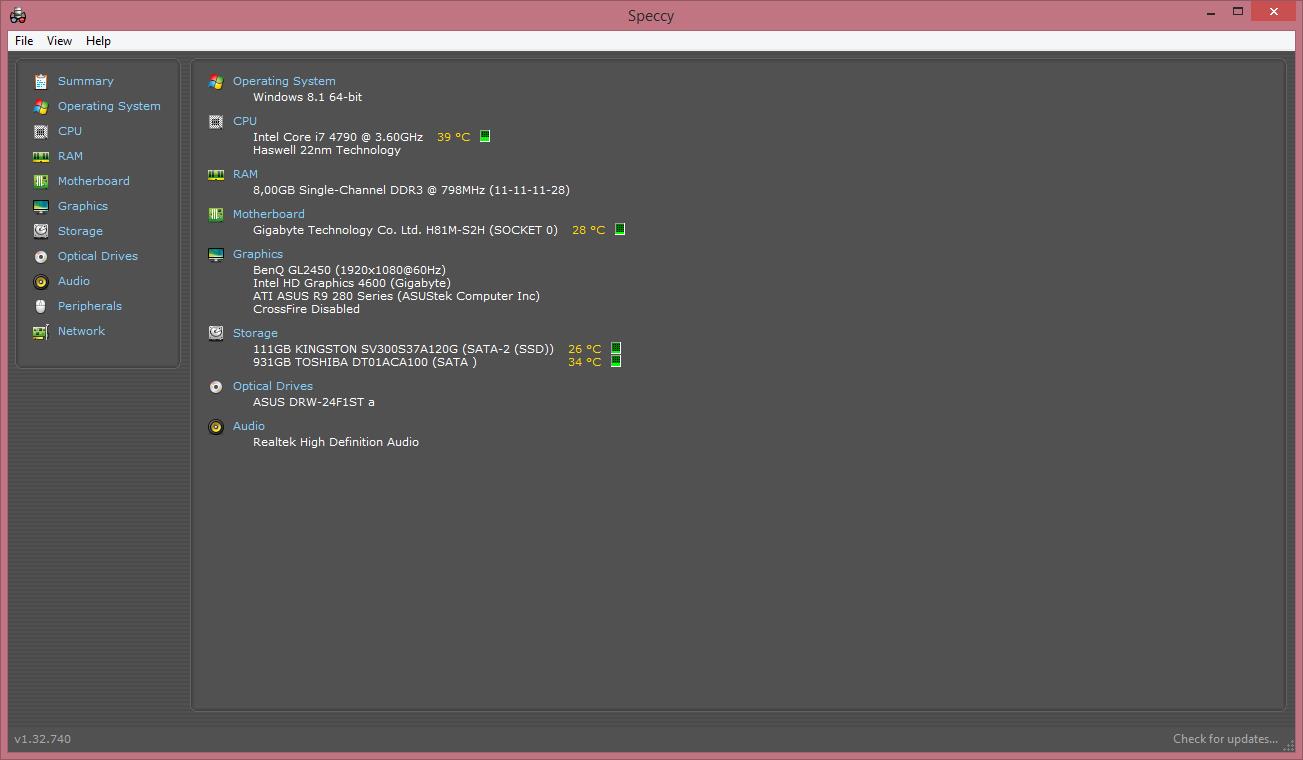Click the Graphics heading link in summary
Screen dimensions: 1303x760
click(258, 254)
